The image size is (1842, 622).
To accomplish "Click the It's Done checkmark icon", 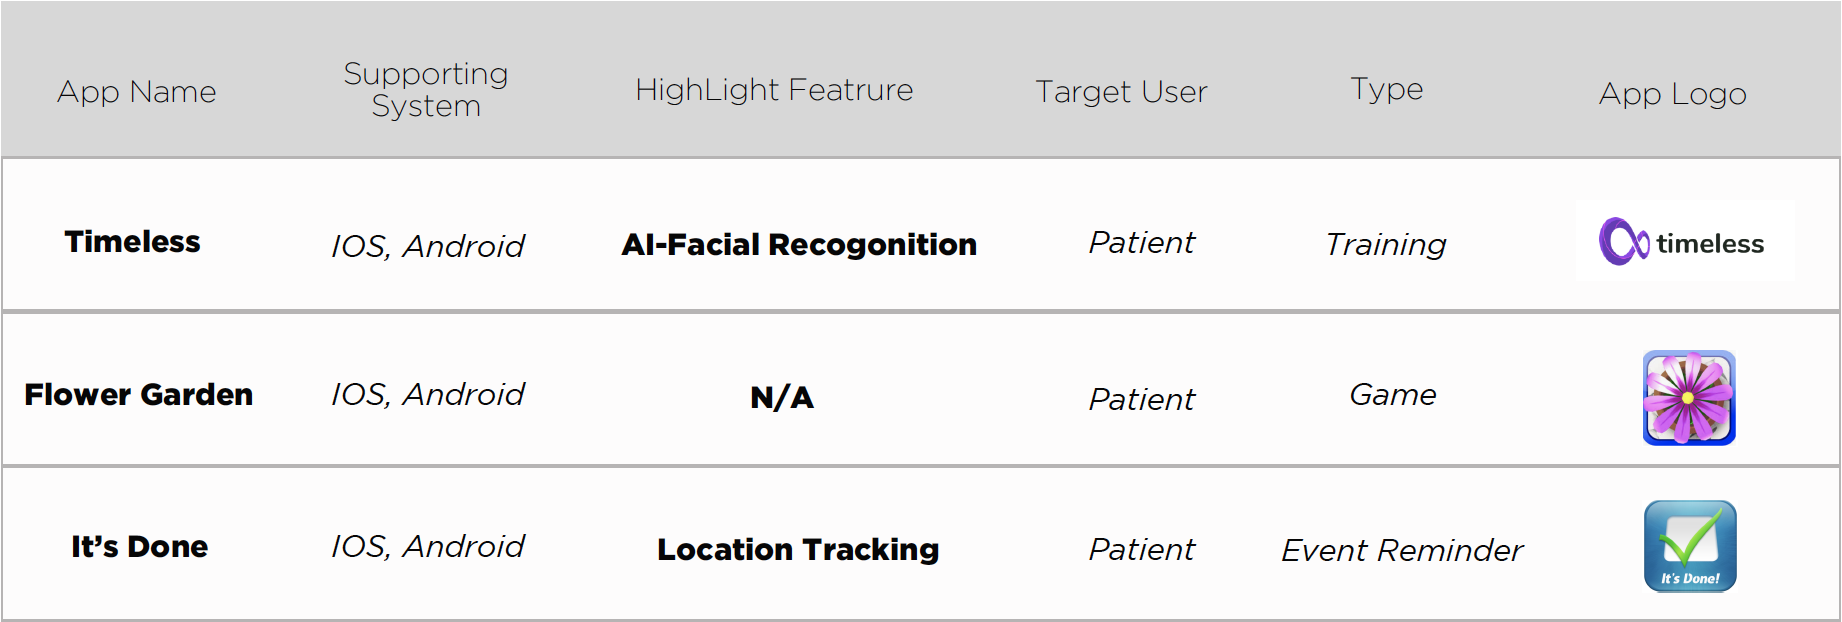I will [x=1690, y=546].
